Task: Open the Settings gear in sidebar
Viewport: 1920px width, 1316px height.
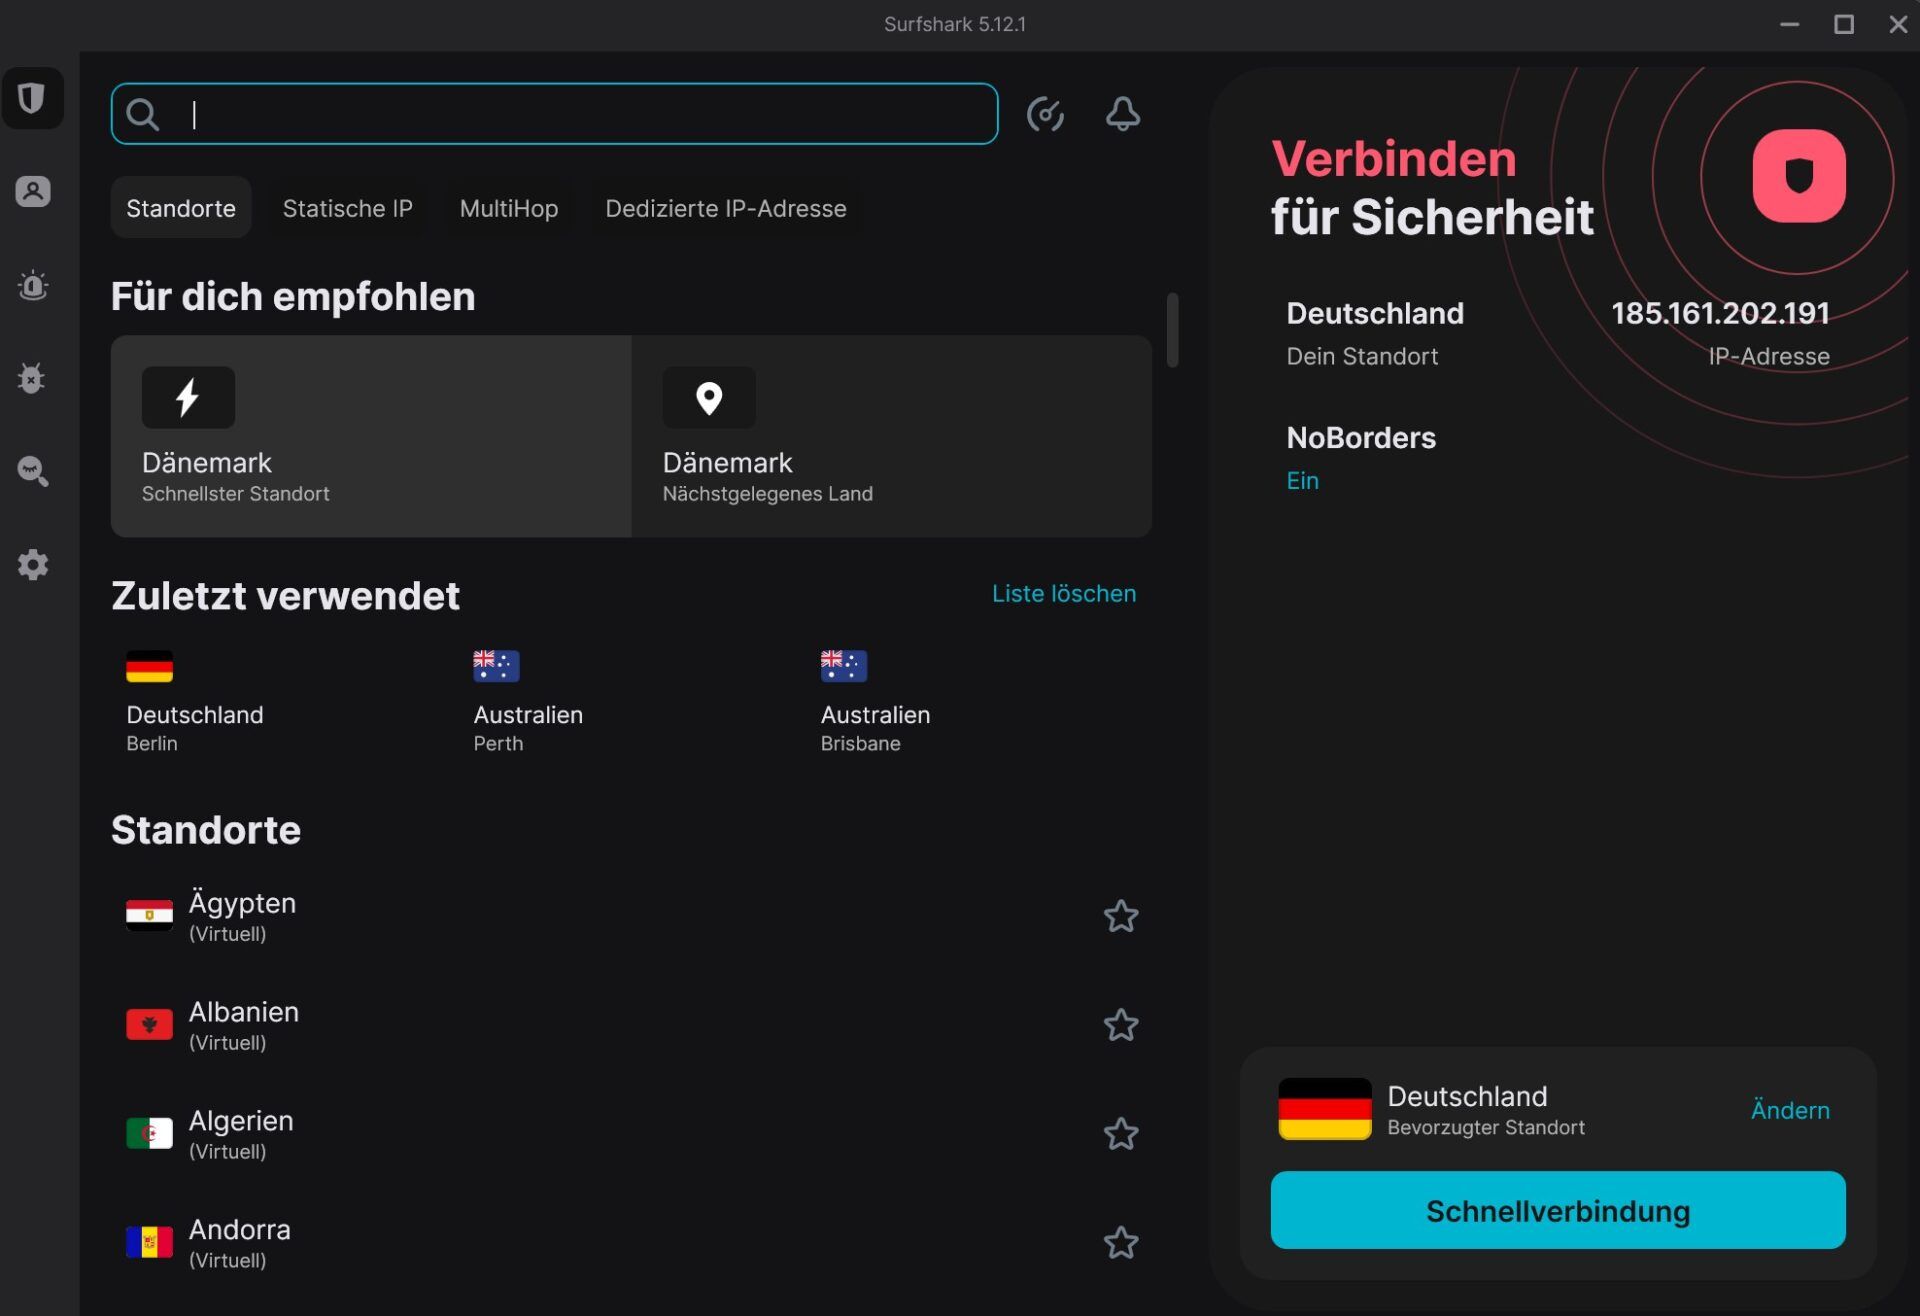Action: 32,565
